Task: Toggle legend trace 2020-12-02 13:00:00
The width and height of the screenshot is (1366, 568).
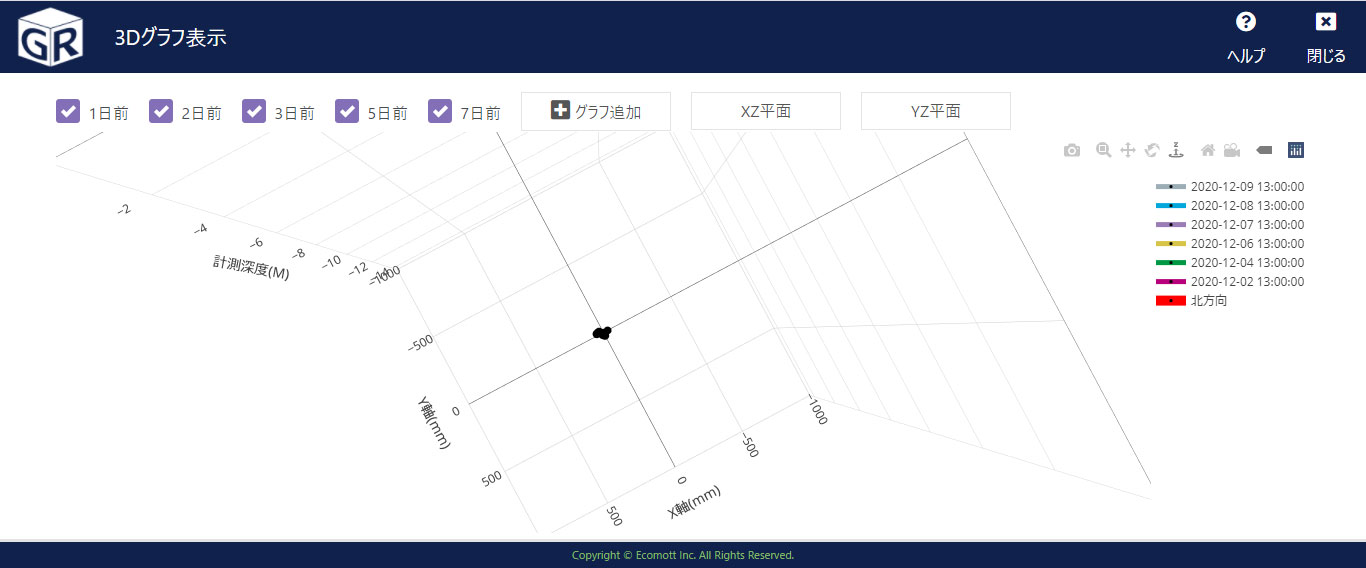Action: [1230, 282]
